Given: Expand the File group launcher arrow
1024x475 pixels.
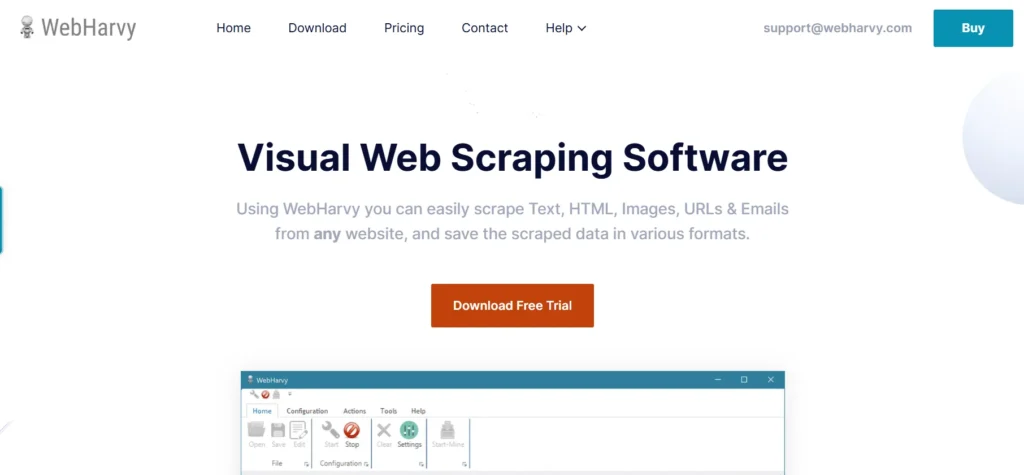Looking at the screenshot, I should click(x=306, y=465).
